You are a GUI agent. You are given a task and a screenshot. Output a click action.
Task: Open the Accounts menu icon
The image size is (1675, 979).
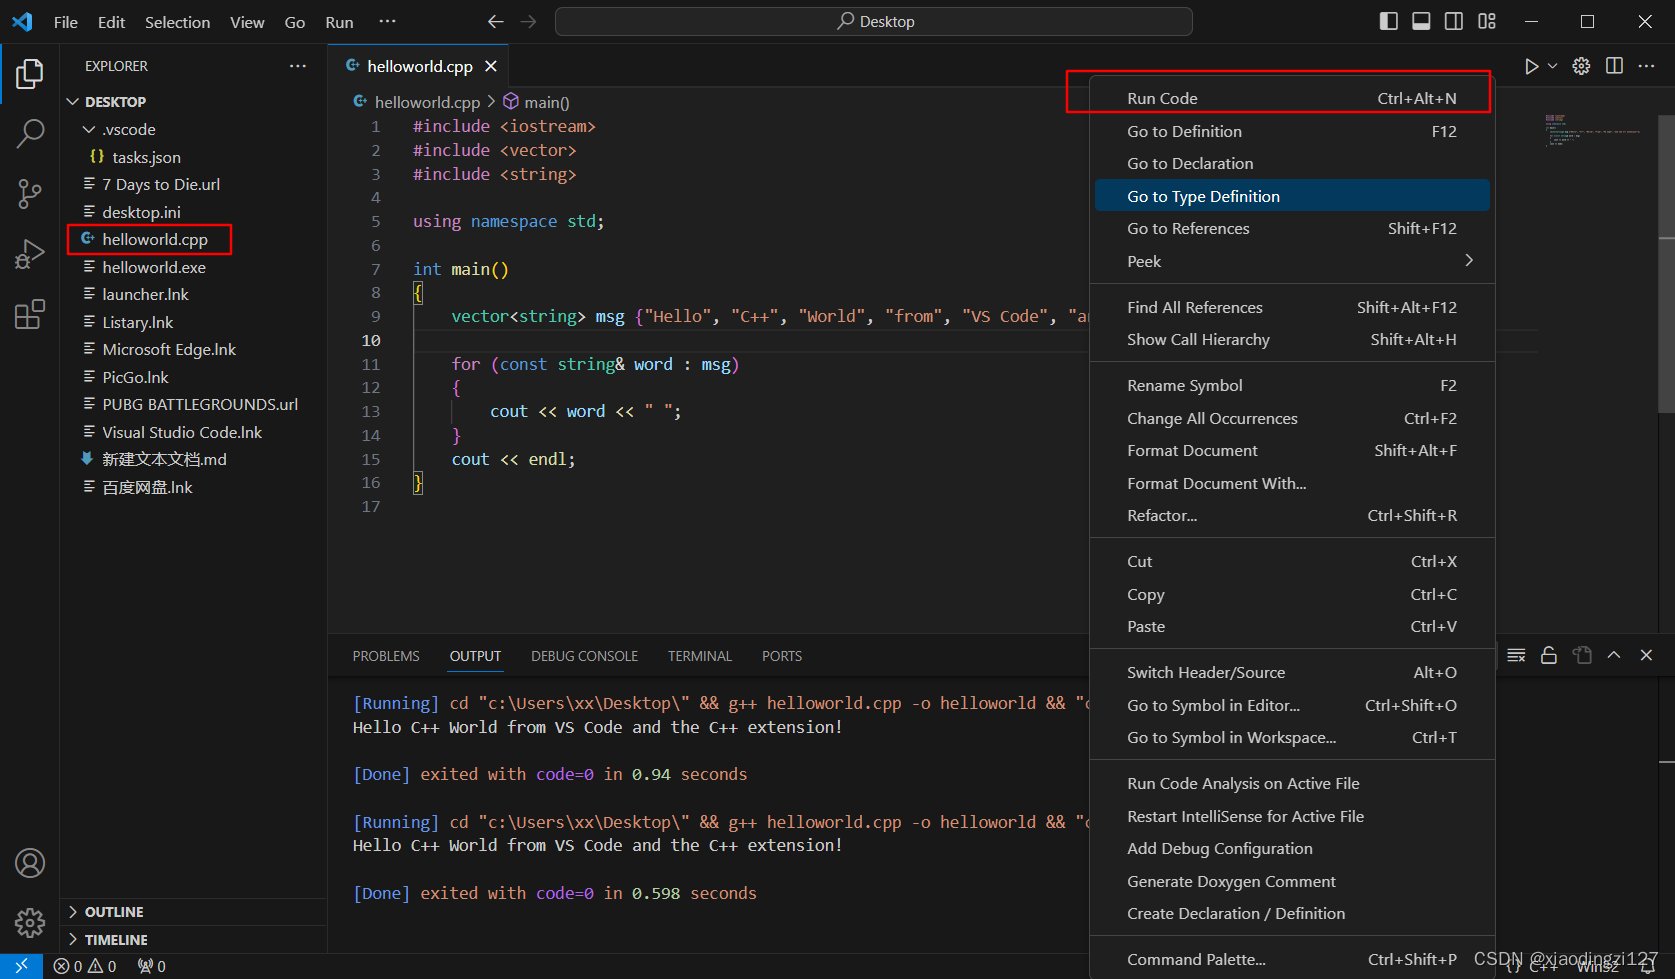[30, 863]
